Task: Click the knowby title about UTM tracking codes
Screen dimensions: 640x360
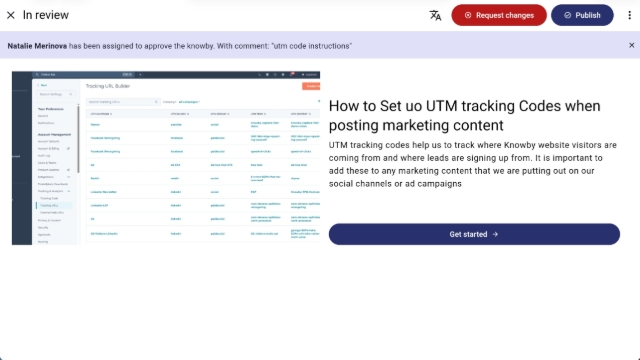Action: pyautogui.click(x=464, y=116)
